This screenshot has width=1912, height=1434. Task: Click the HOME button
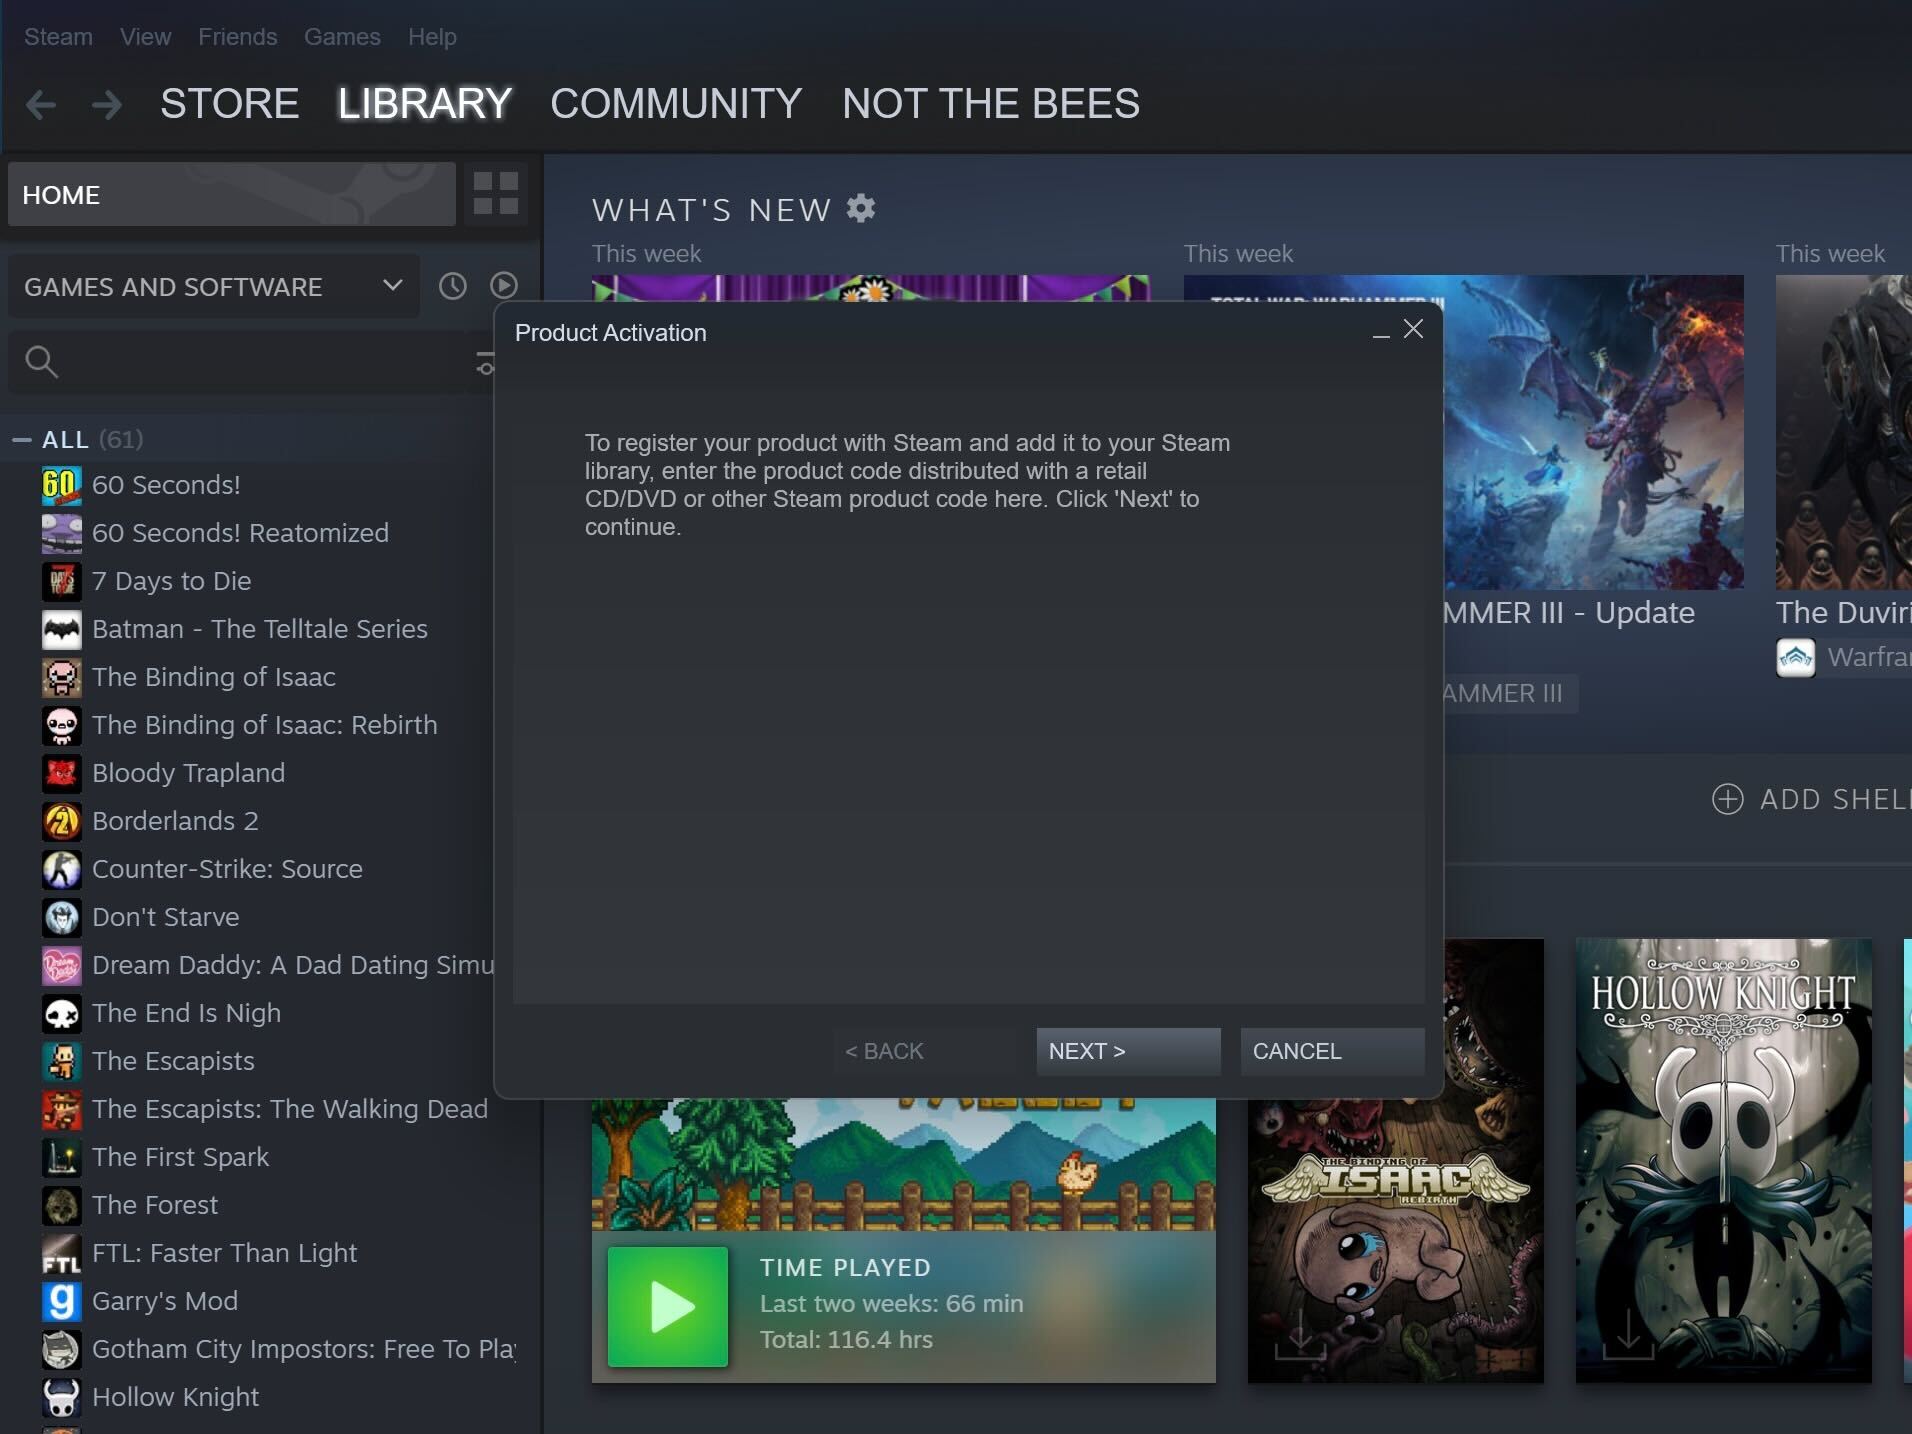click(x=231, y=194)
